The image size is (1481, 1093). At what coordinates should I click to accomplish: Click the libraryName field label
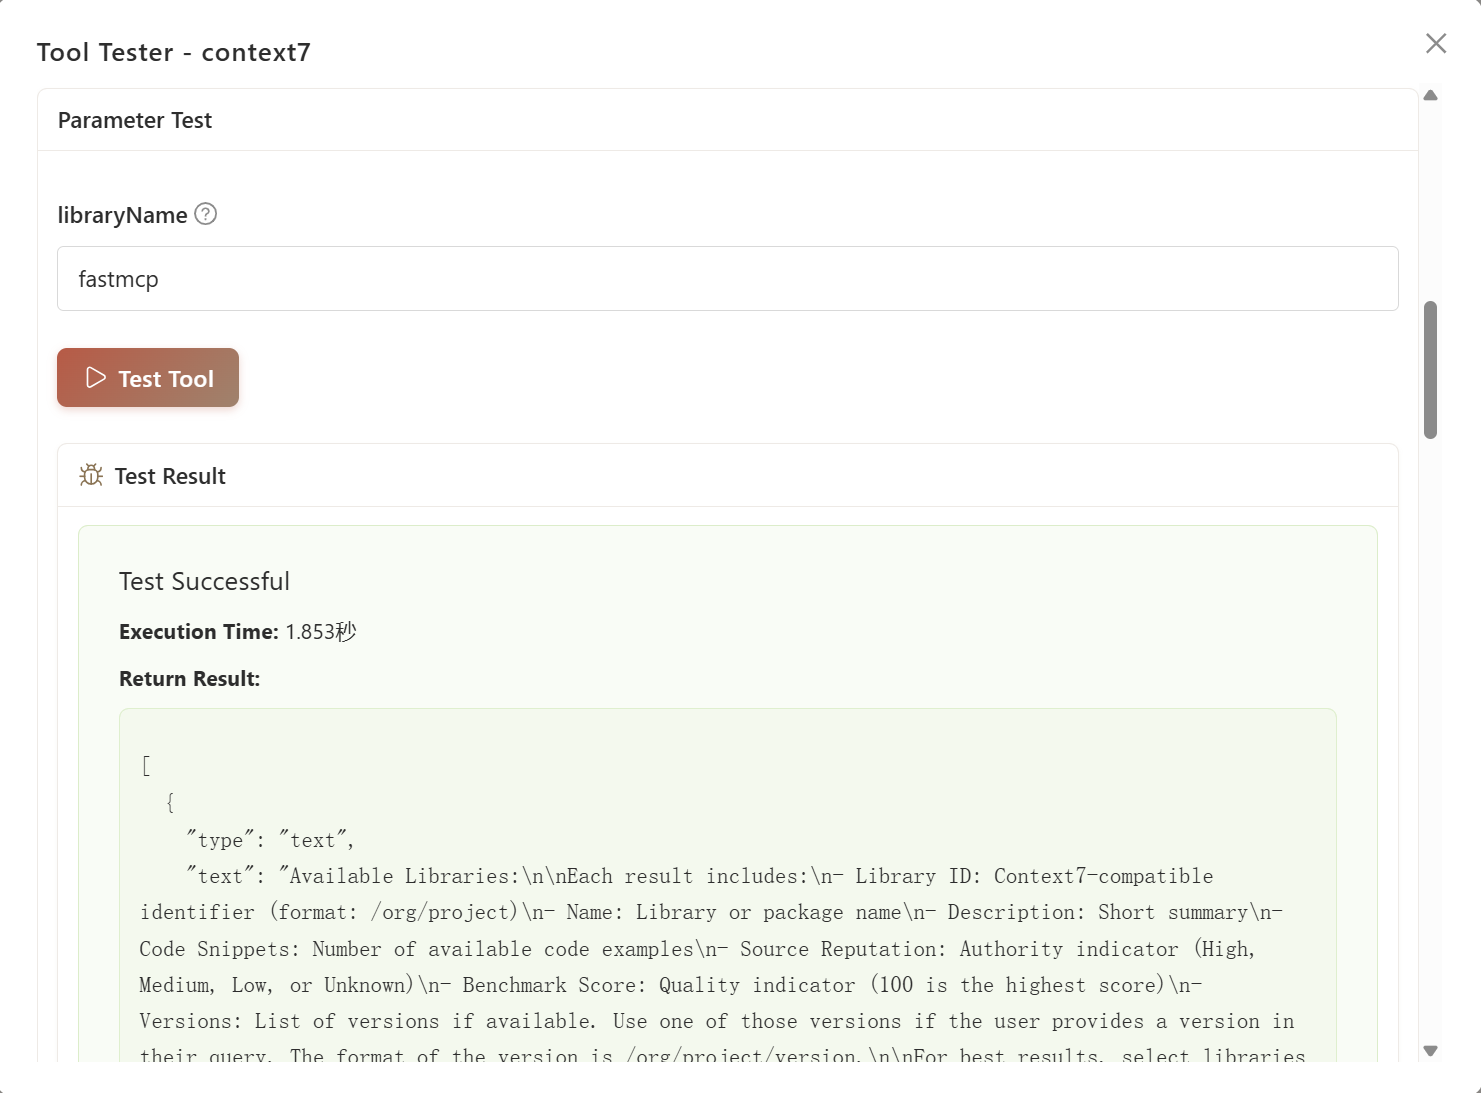[122, 215]
